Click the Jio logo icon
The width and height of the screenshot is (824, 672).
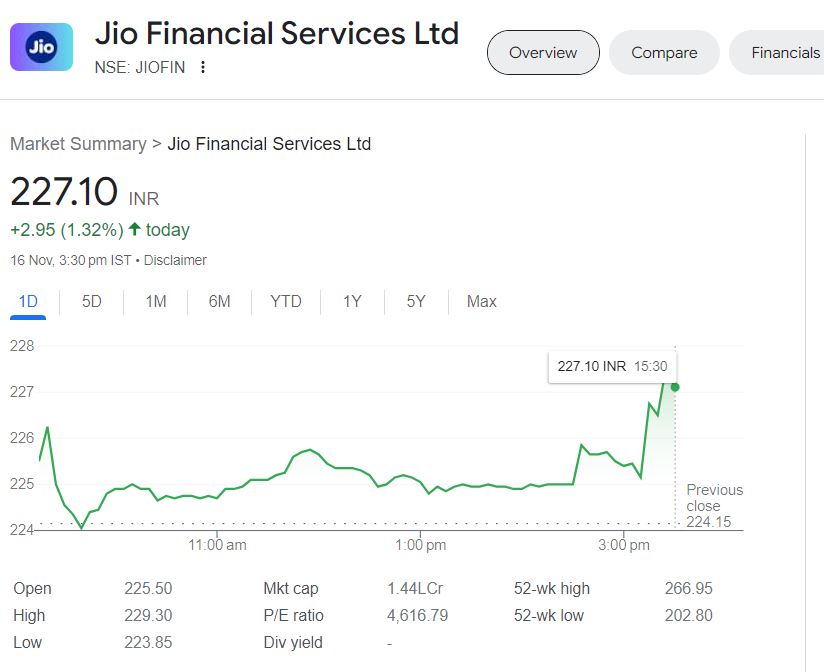click(41, 47)
